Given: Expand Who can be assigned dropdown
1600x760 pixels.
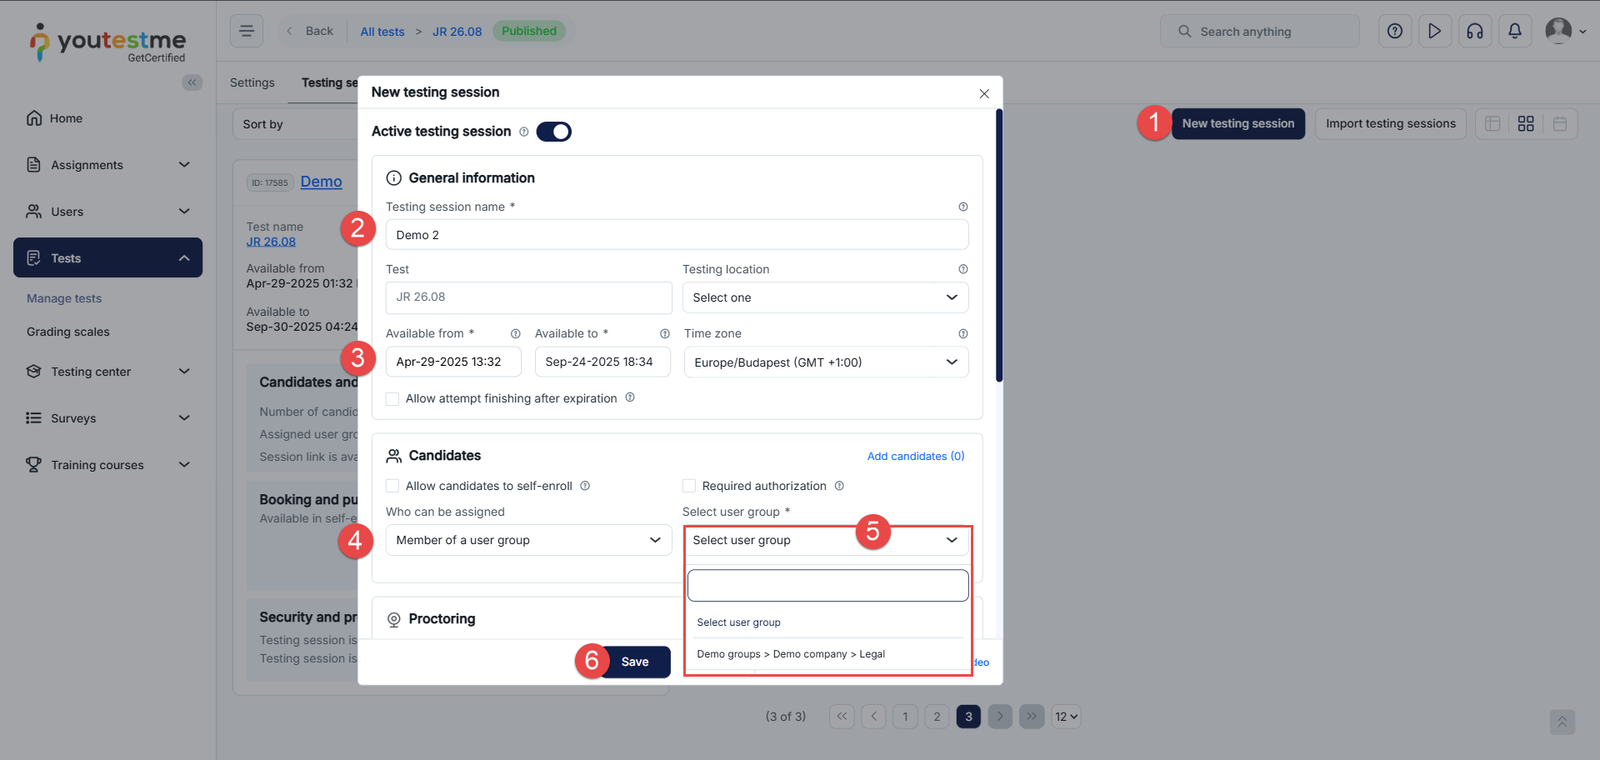Looking at the screenshot, I should 528,540.
